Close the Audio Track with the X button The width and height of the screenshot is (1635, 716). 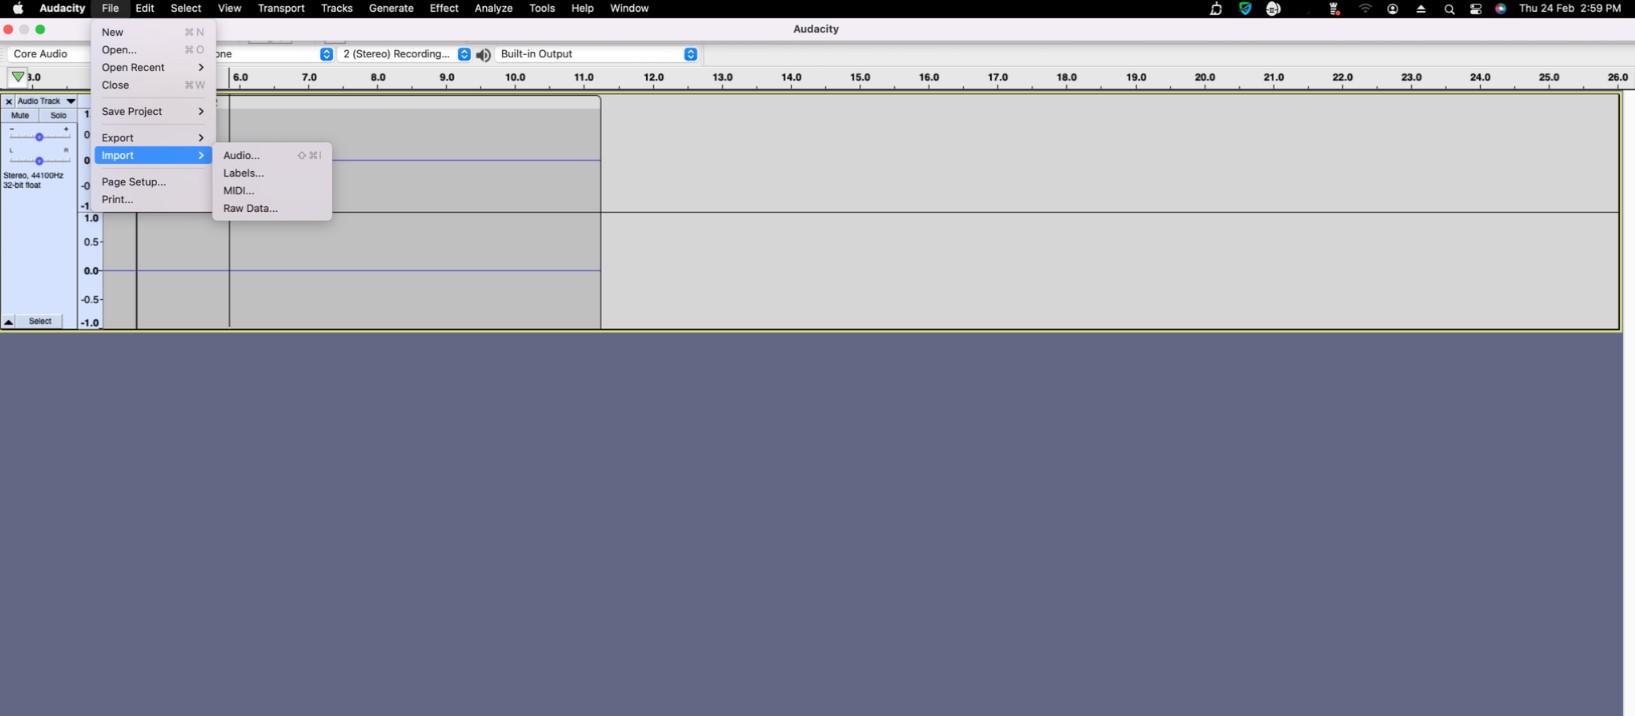[x=8, y=101]
